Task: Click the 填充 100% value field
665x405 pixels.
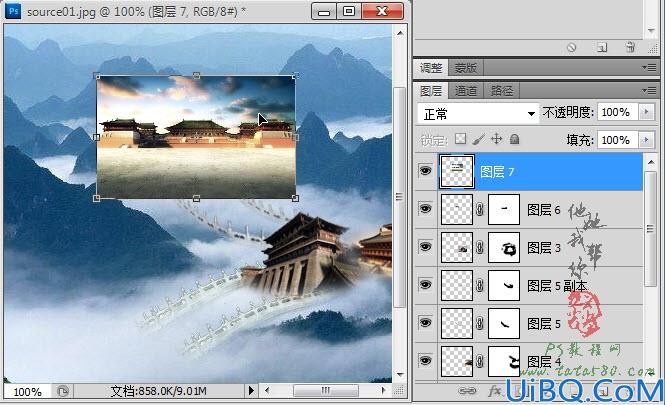Action: pyautogui.click(x=618, y=140)
